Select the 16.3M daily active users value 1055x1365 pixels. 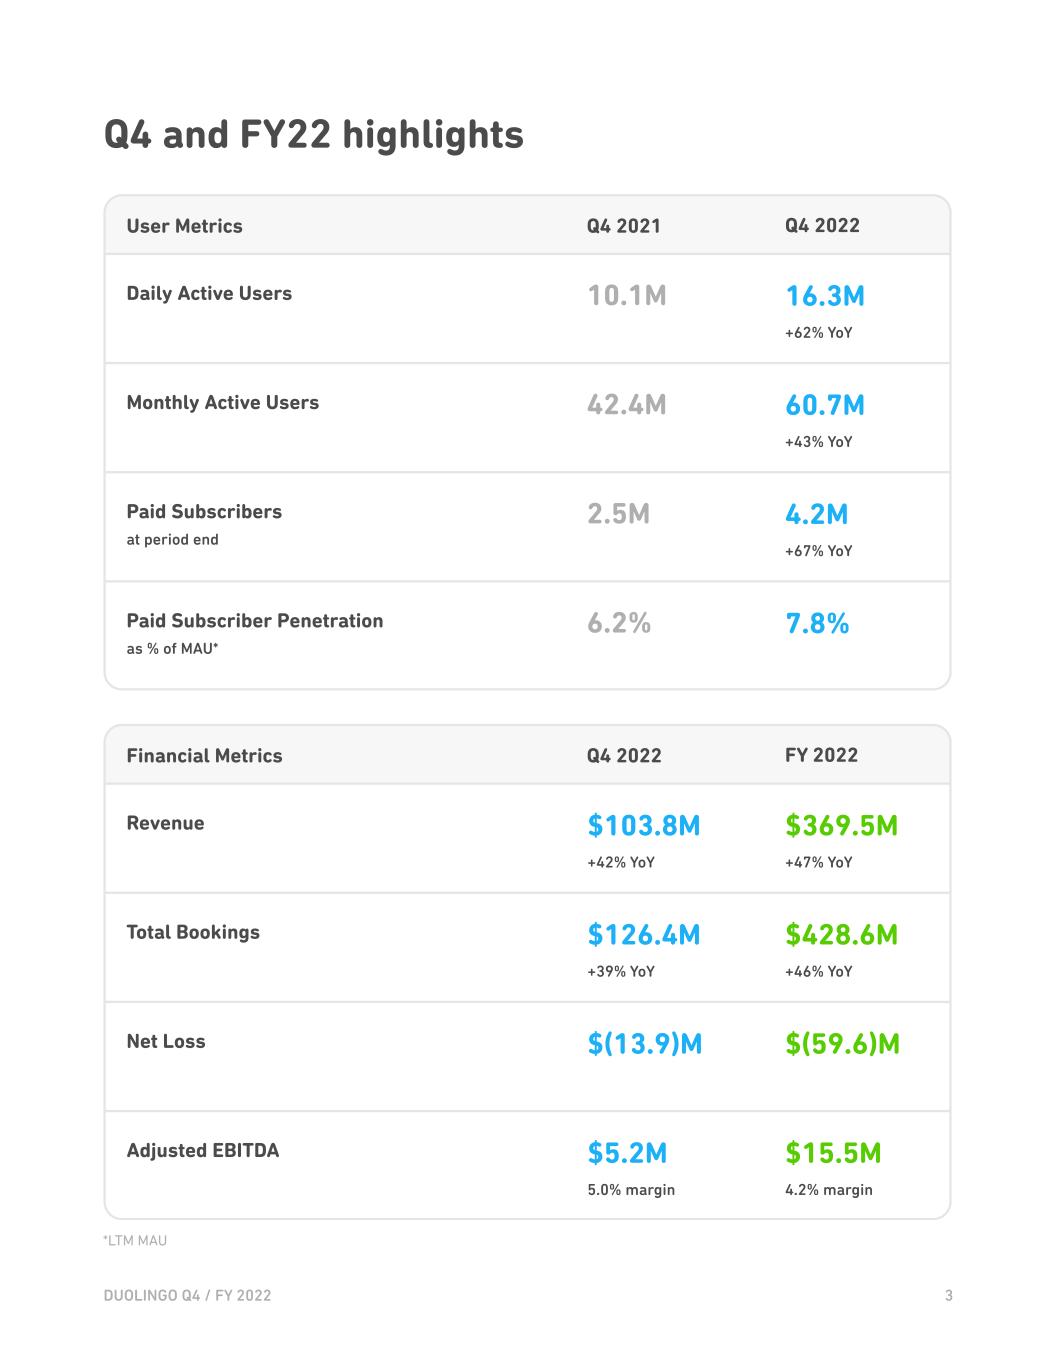pyautogui.click(x=824, y=296)
